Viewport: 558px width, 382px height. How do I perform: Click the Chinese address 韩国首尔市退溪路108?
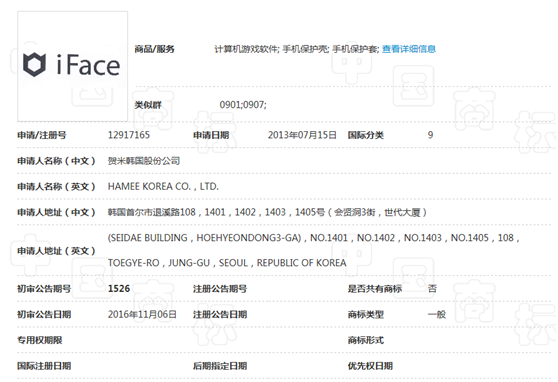pyautogui.click(x=152, y=212)
